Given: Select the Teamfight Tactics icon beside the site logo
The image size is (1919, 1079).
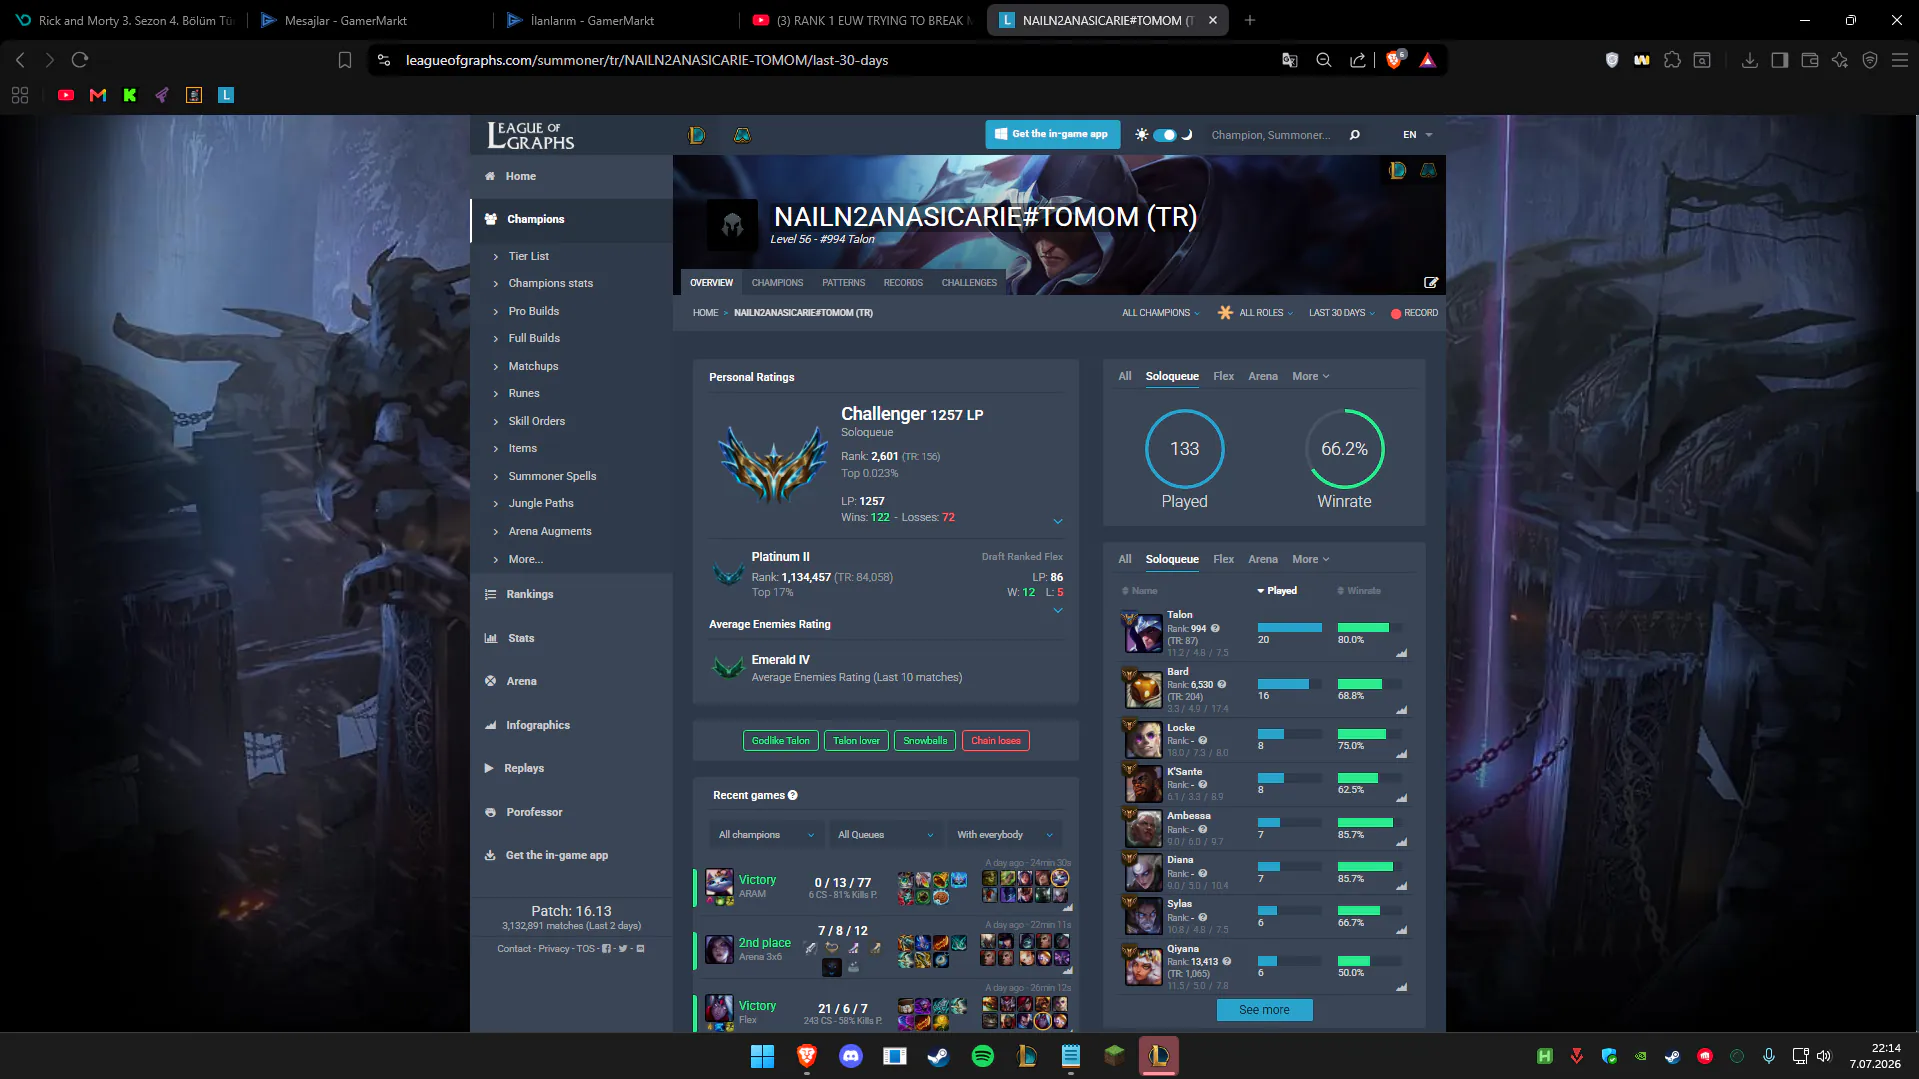Looking at the screenshot, I should click(x=742, y=135).
